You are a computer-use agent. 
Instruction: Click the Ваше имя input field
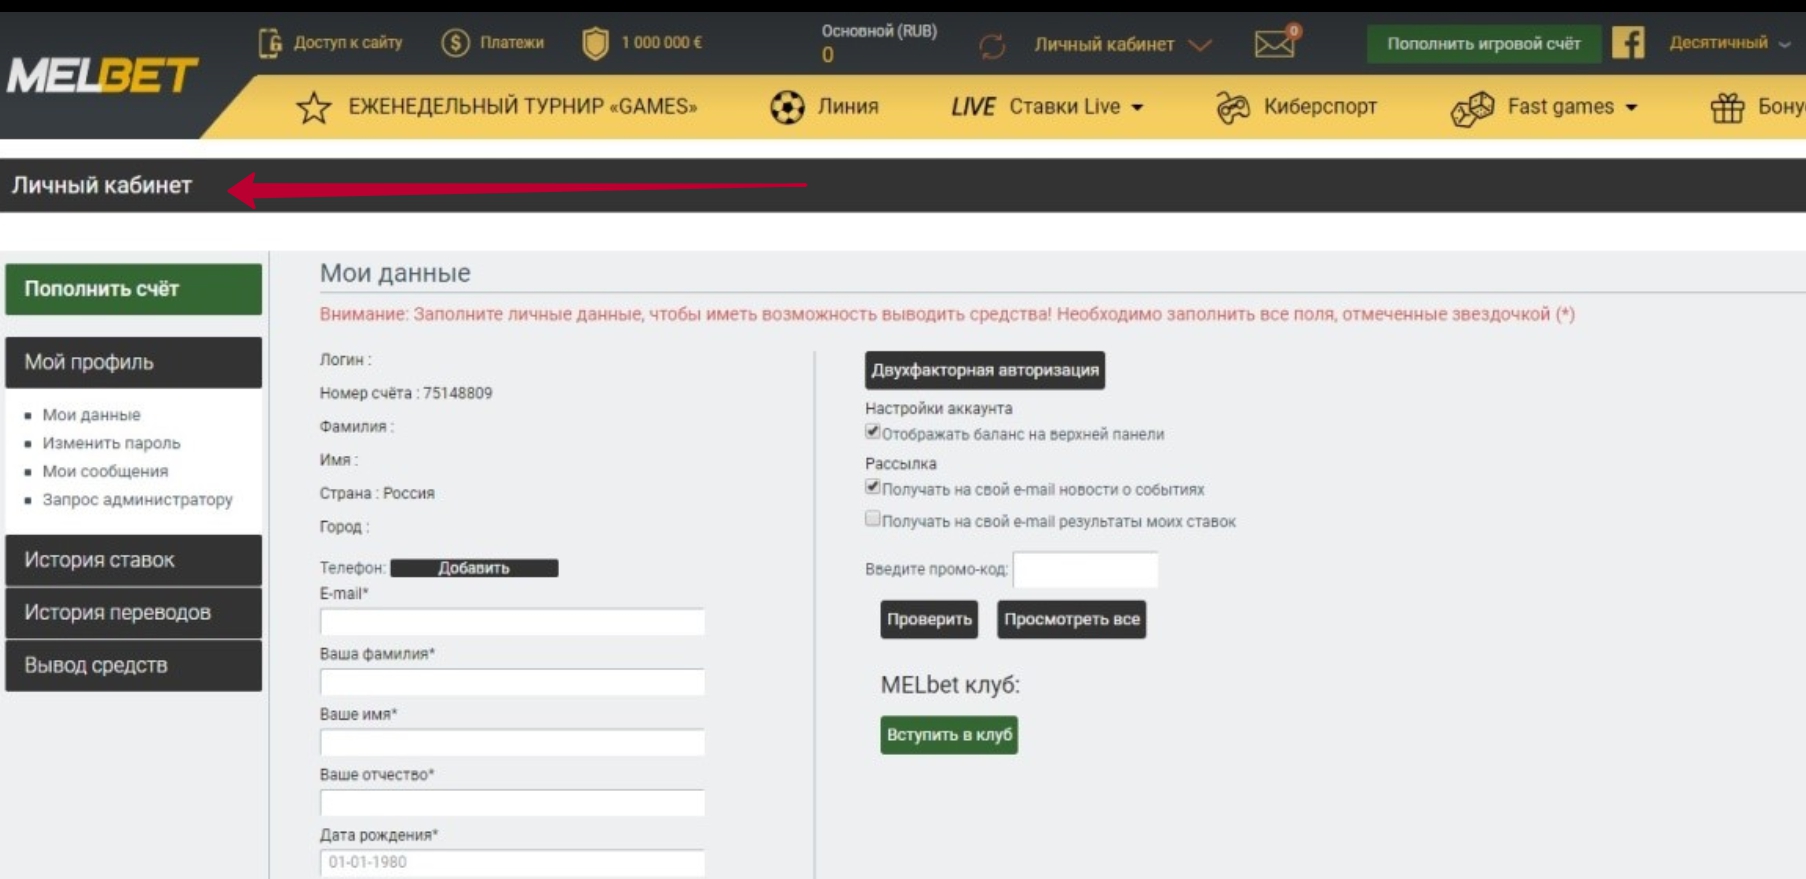tap(512, 742)
